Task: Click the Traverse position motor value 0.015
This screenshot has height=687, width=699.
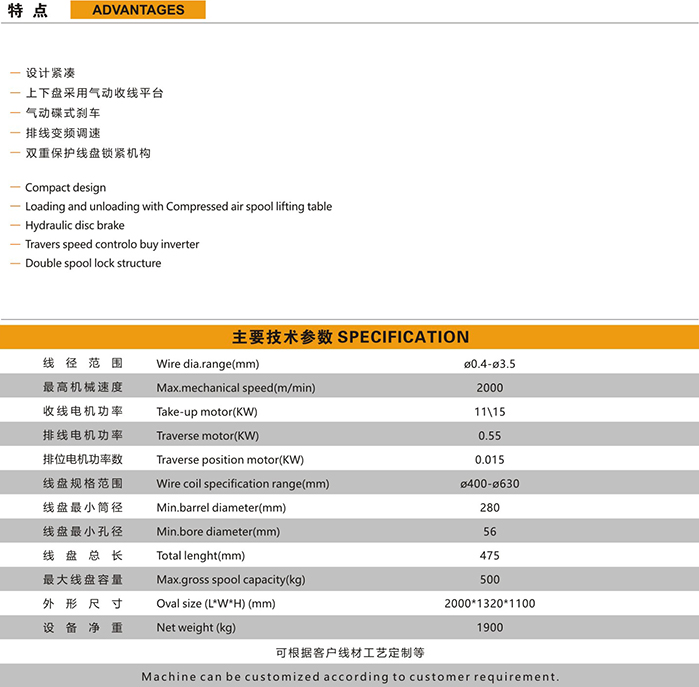Action: pos(489,460)
